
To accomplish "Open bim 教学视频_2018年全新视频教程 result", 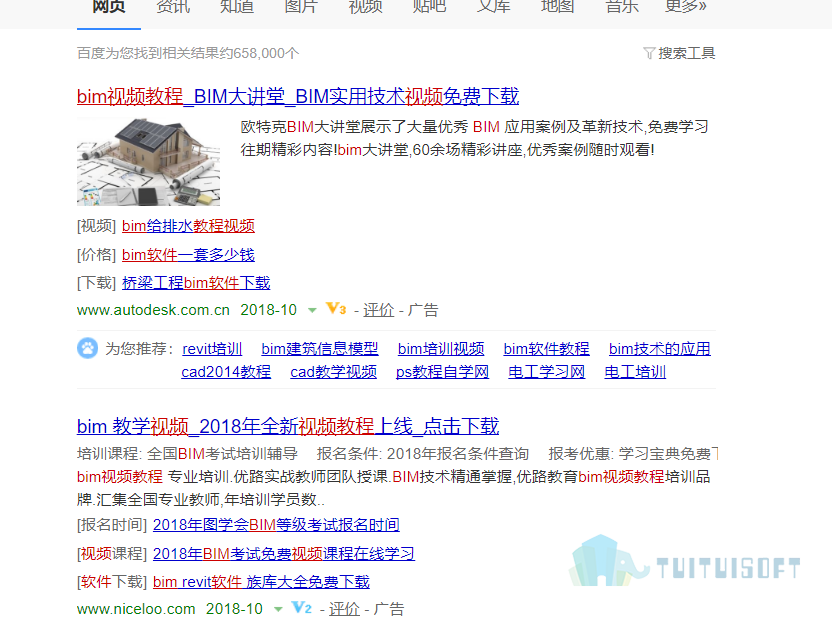I will [x=288, y=426].
